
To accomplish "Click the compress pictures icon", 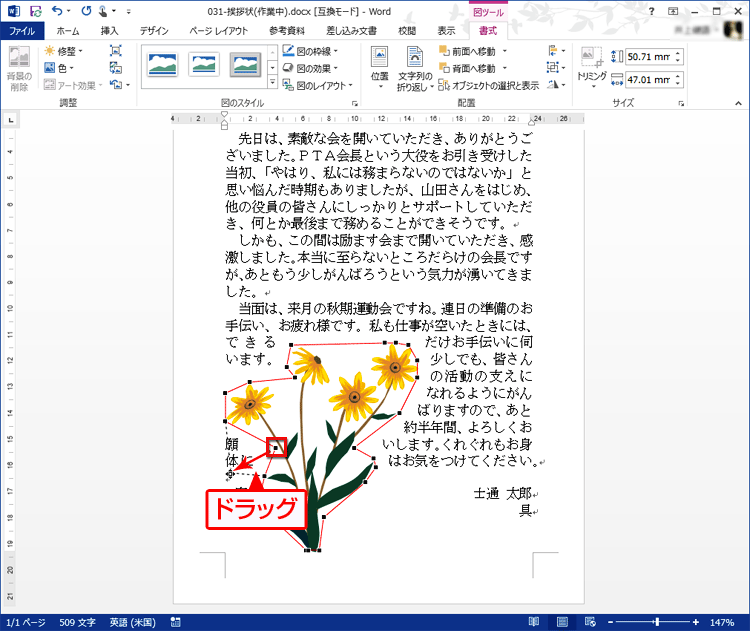I will (x=116, y=50).
